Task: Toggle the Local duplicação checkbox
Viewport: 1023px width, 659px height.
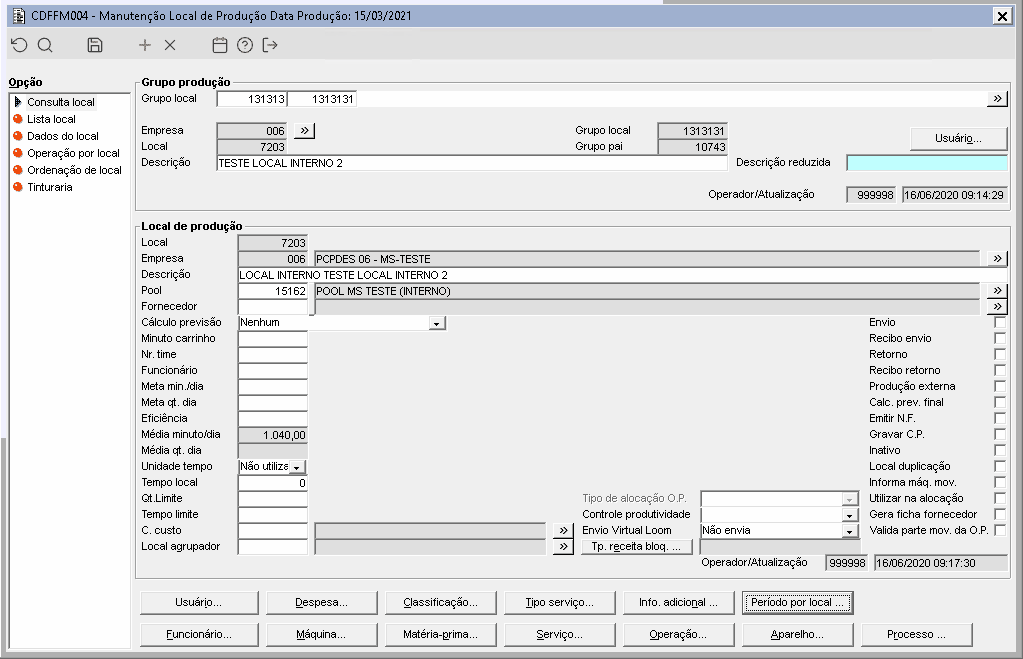Action: (x=1000, y=466)
